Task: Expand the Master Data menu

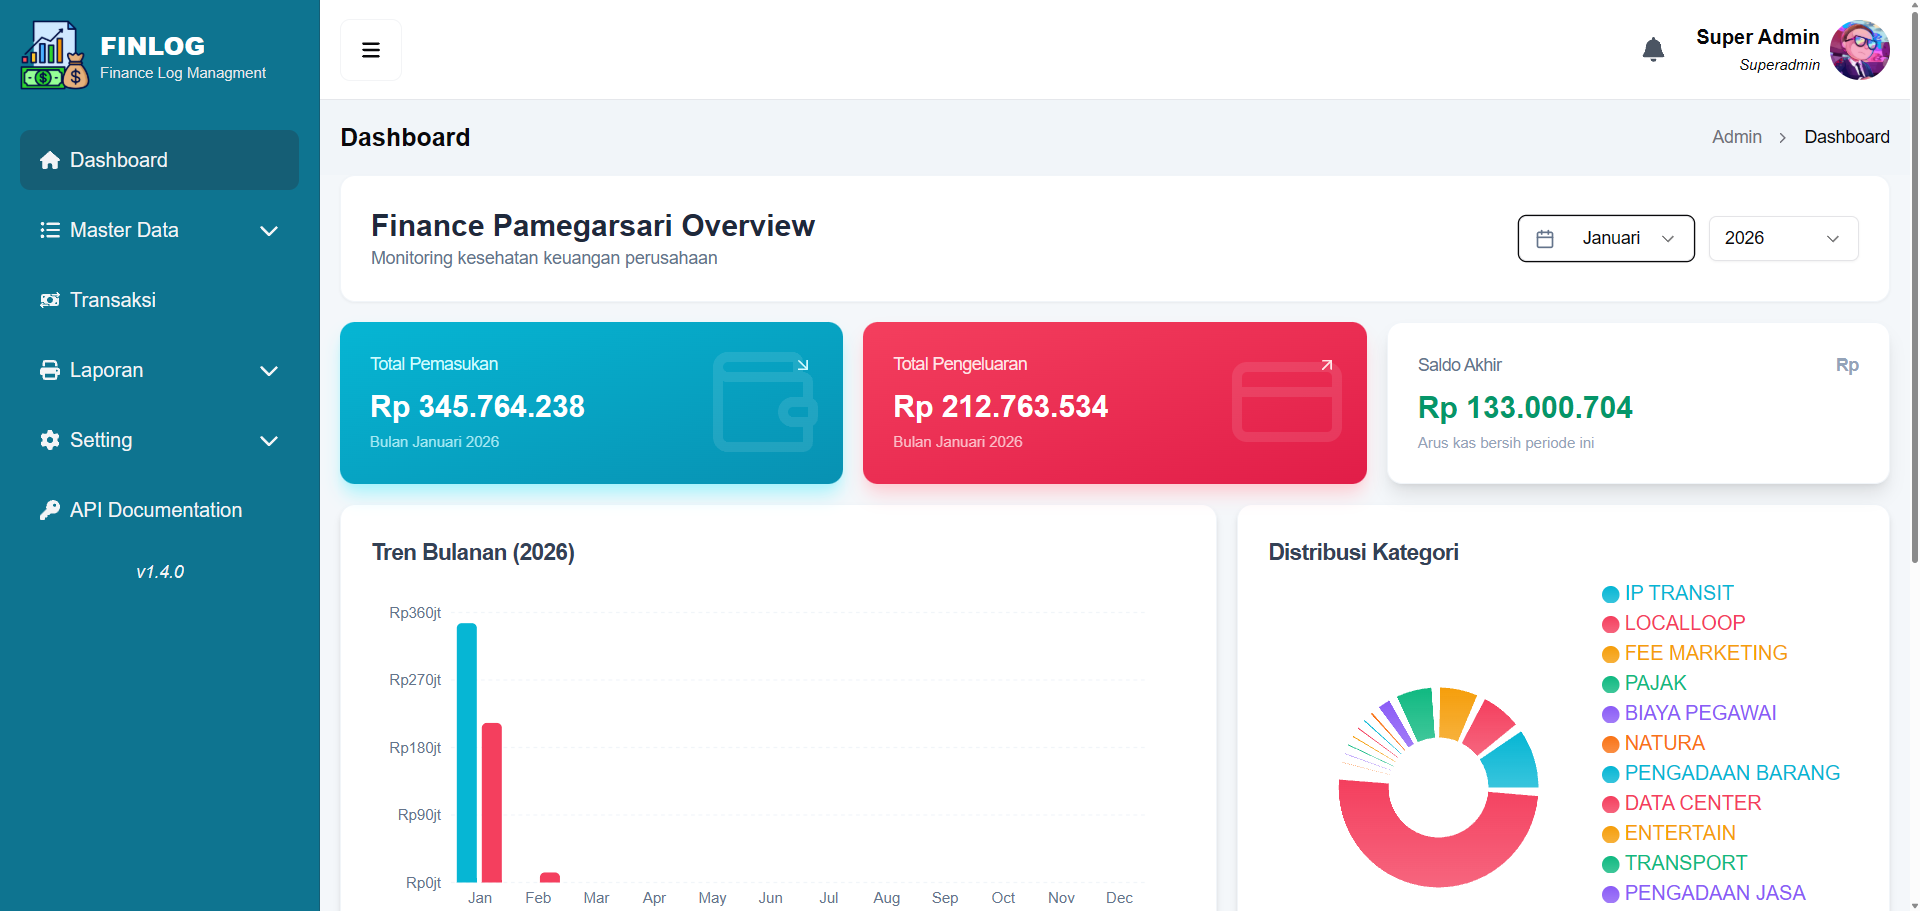Action: click(x=268, y=230)
